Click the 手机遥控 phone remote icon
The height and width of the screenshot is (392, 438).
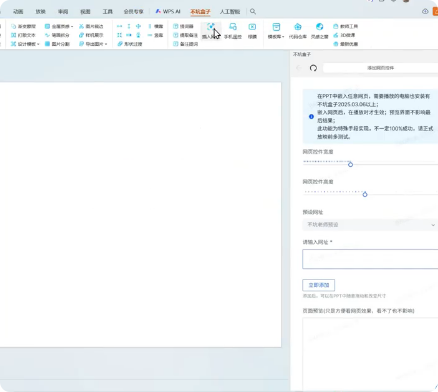[x=233, y=31]
